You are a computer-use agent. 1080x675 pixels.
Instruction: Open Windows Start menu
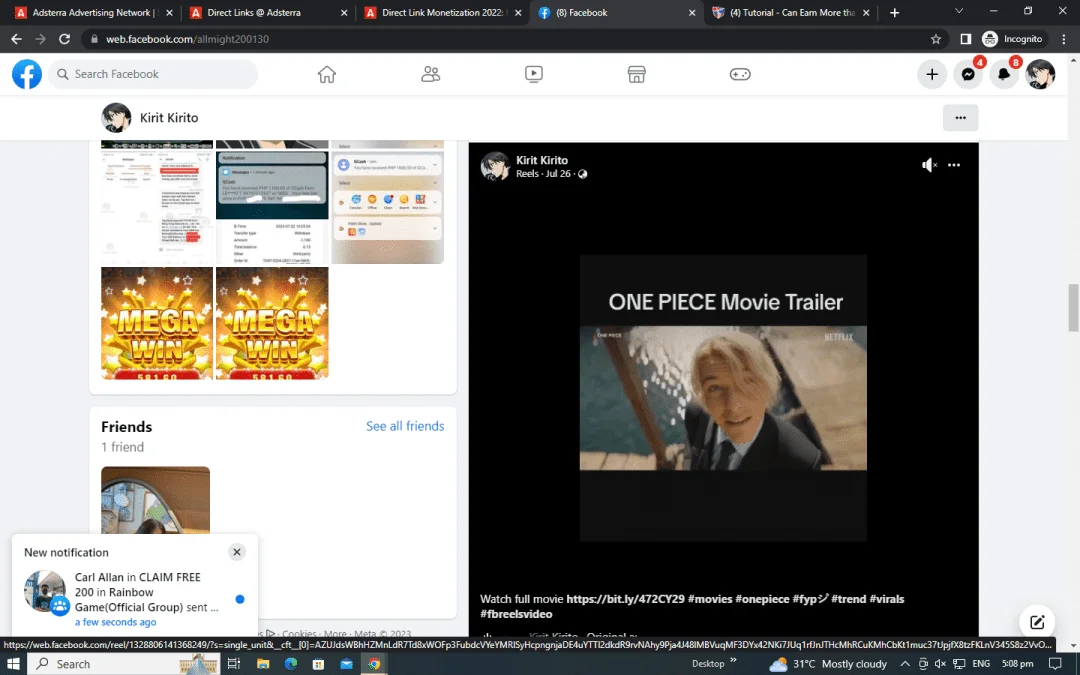(x=13, y=664)
